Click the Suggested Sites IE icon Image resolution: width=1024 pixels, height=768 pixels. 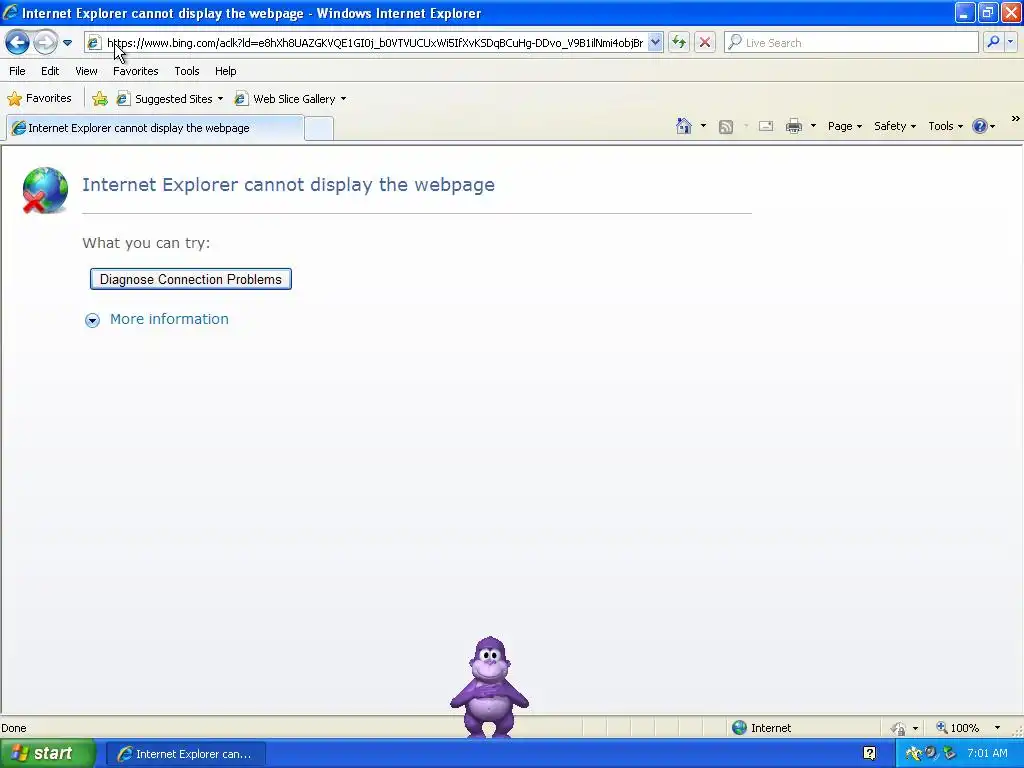point(123,99)
